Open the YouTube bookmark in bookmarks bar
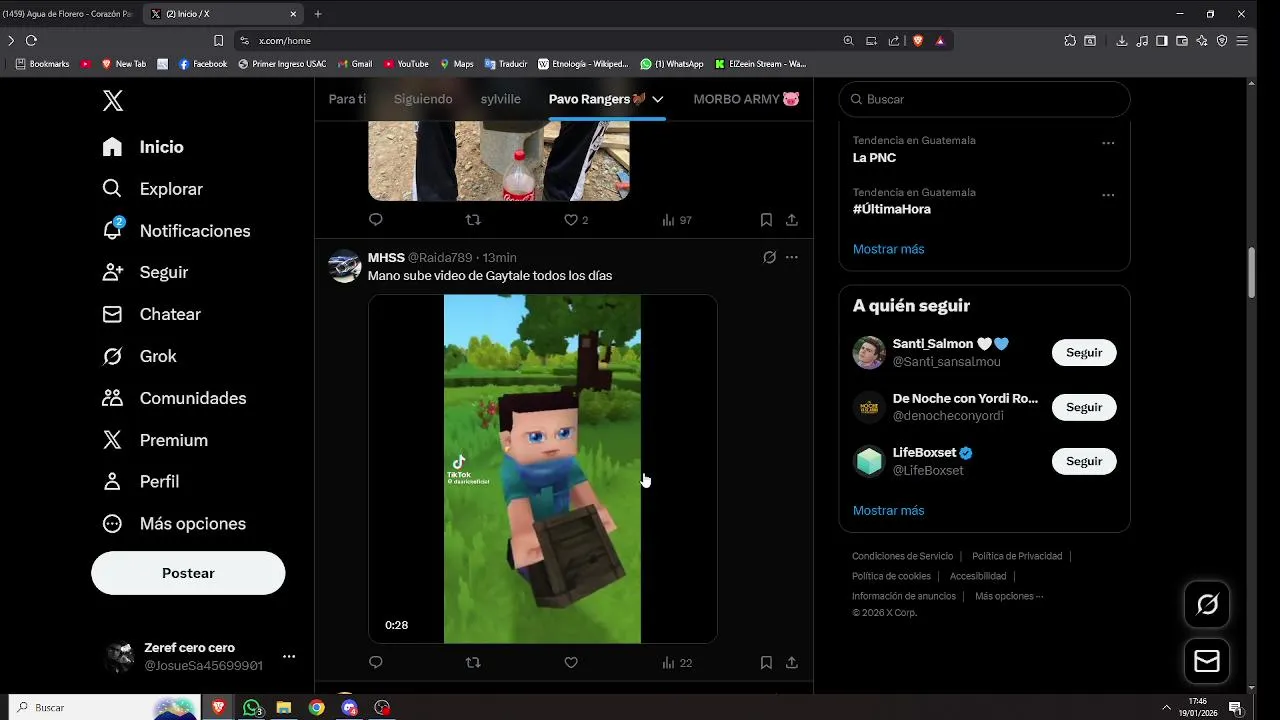The width and height of the screenshot is (1280, 720). click(x=406, y=64)
